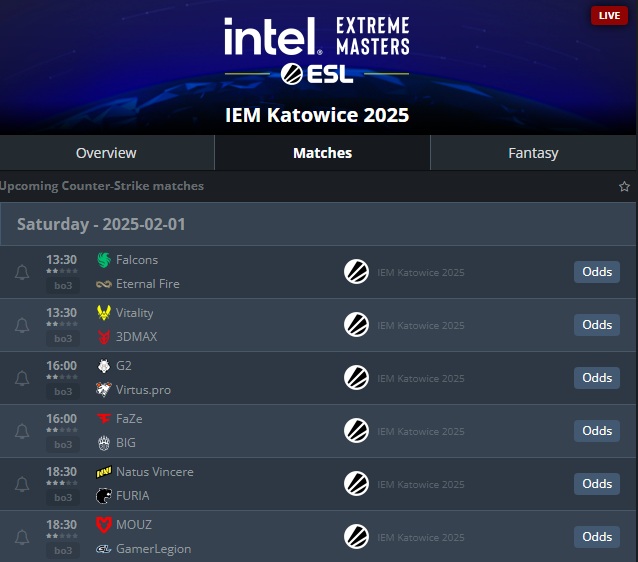The height and width of the screenshot is (562, 638).
Task: View Odds for Natus Vincere vs FURIA
Action: click(x=597, y=483)
